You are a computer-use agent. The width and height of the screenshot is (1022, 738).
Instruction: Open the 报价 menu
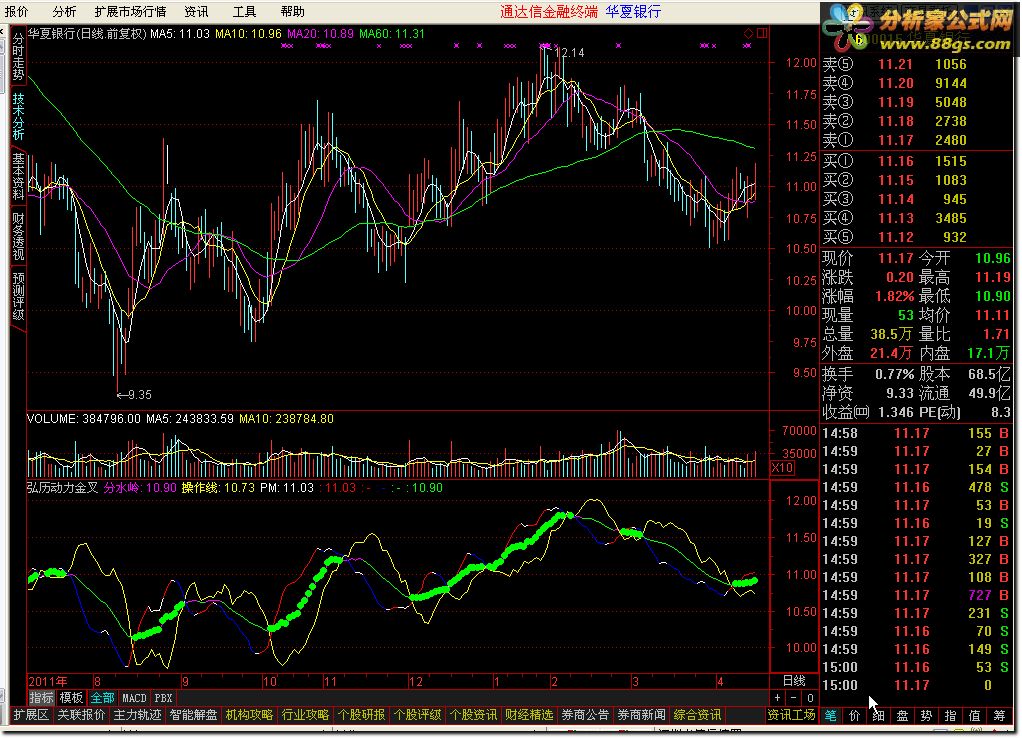[16, 11]
